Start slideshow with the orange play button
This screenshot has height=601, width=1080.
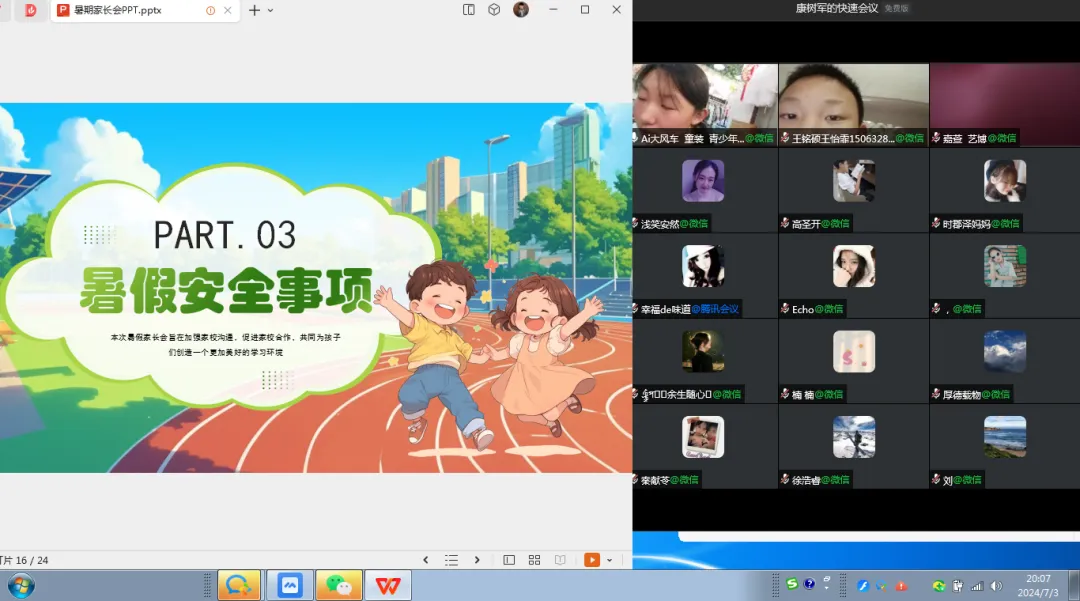592,560
